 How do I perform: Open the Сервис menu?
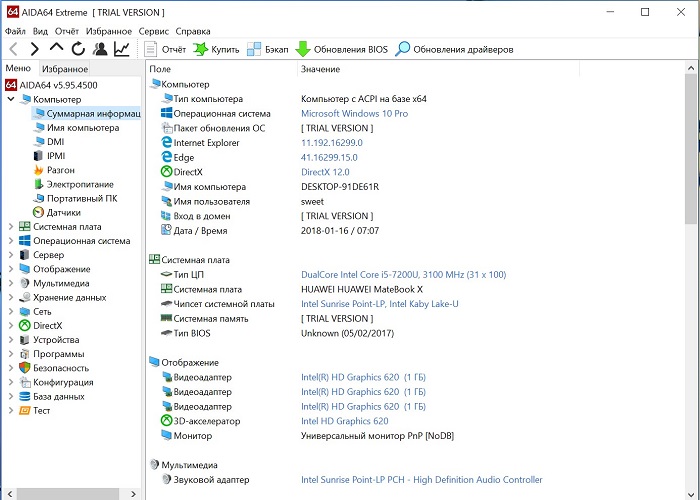pyautogui.click(x=154, y=31)
